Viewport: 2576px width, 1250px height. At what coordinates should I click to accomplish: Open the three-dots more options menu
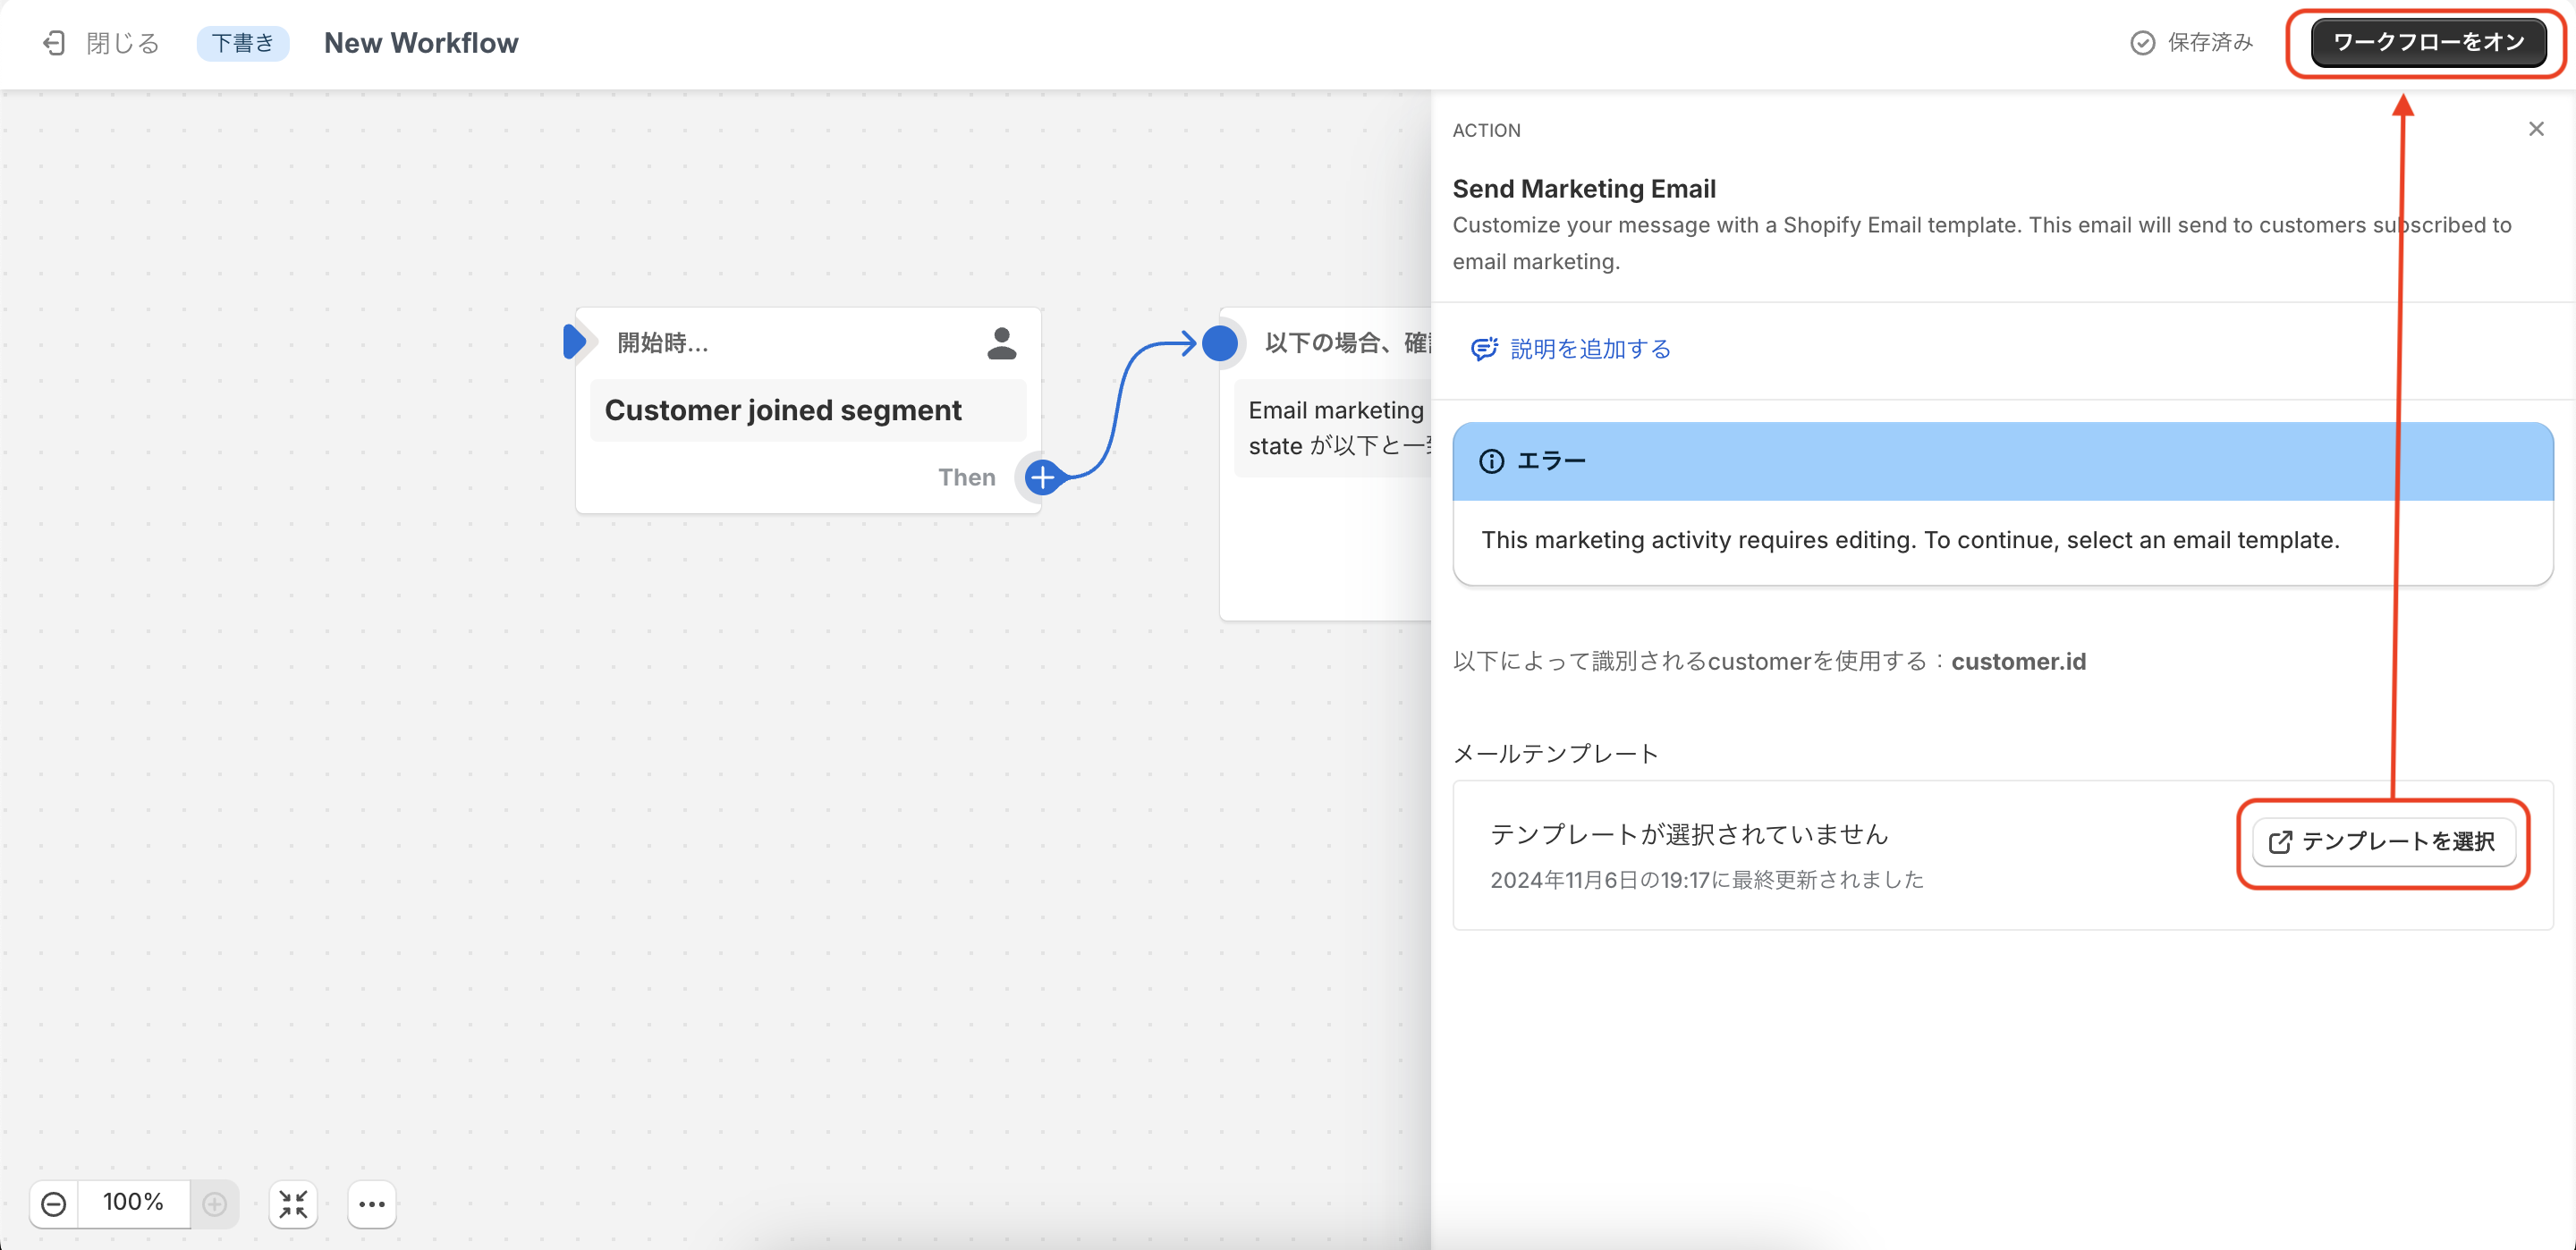point(372,1204)
